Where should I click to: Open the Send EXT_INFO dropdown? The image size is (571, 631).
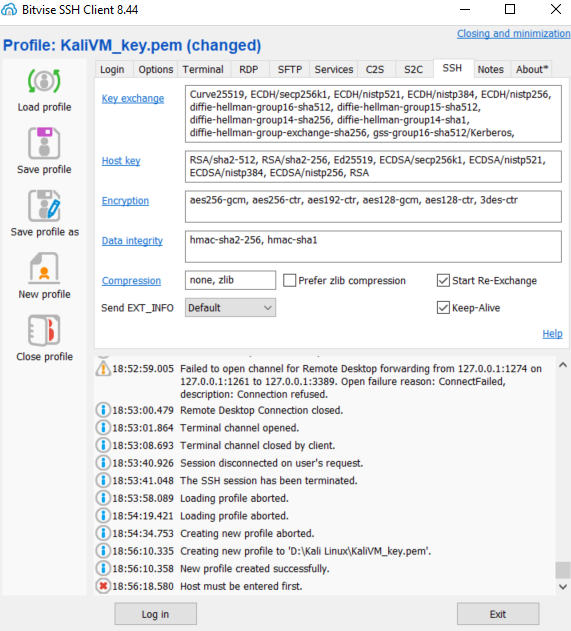pos(230,307)
